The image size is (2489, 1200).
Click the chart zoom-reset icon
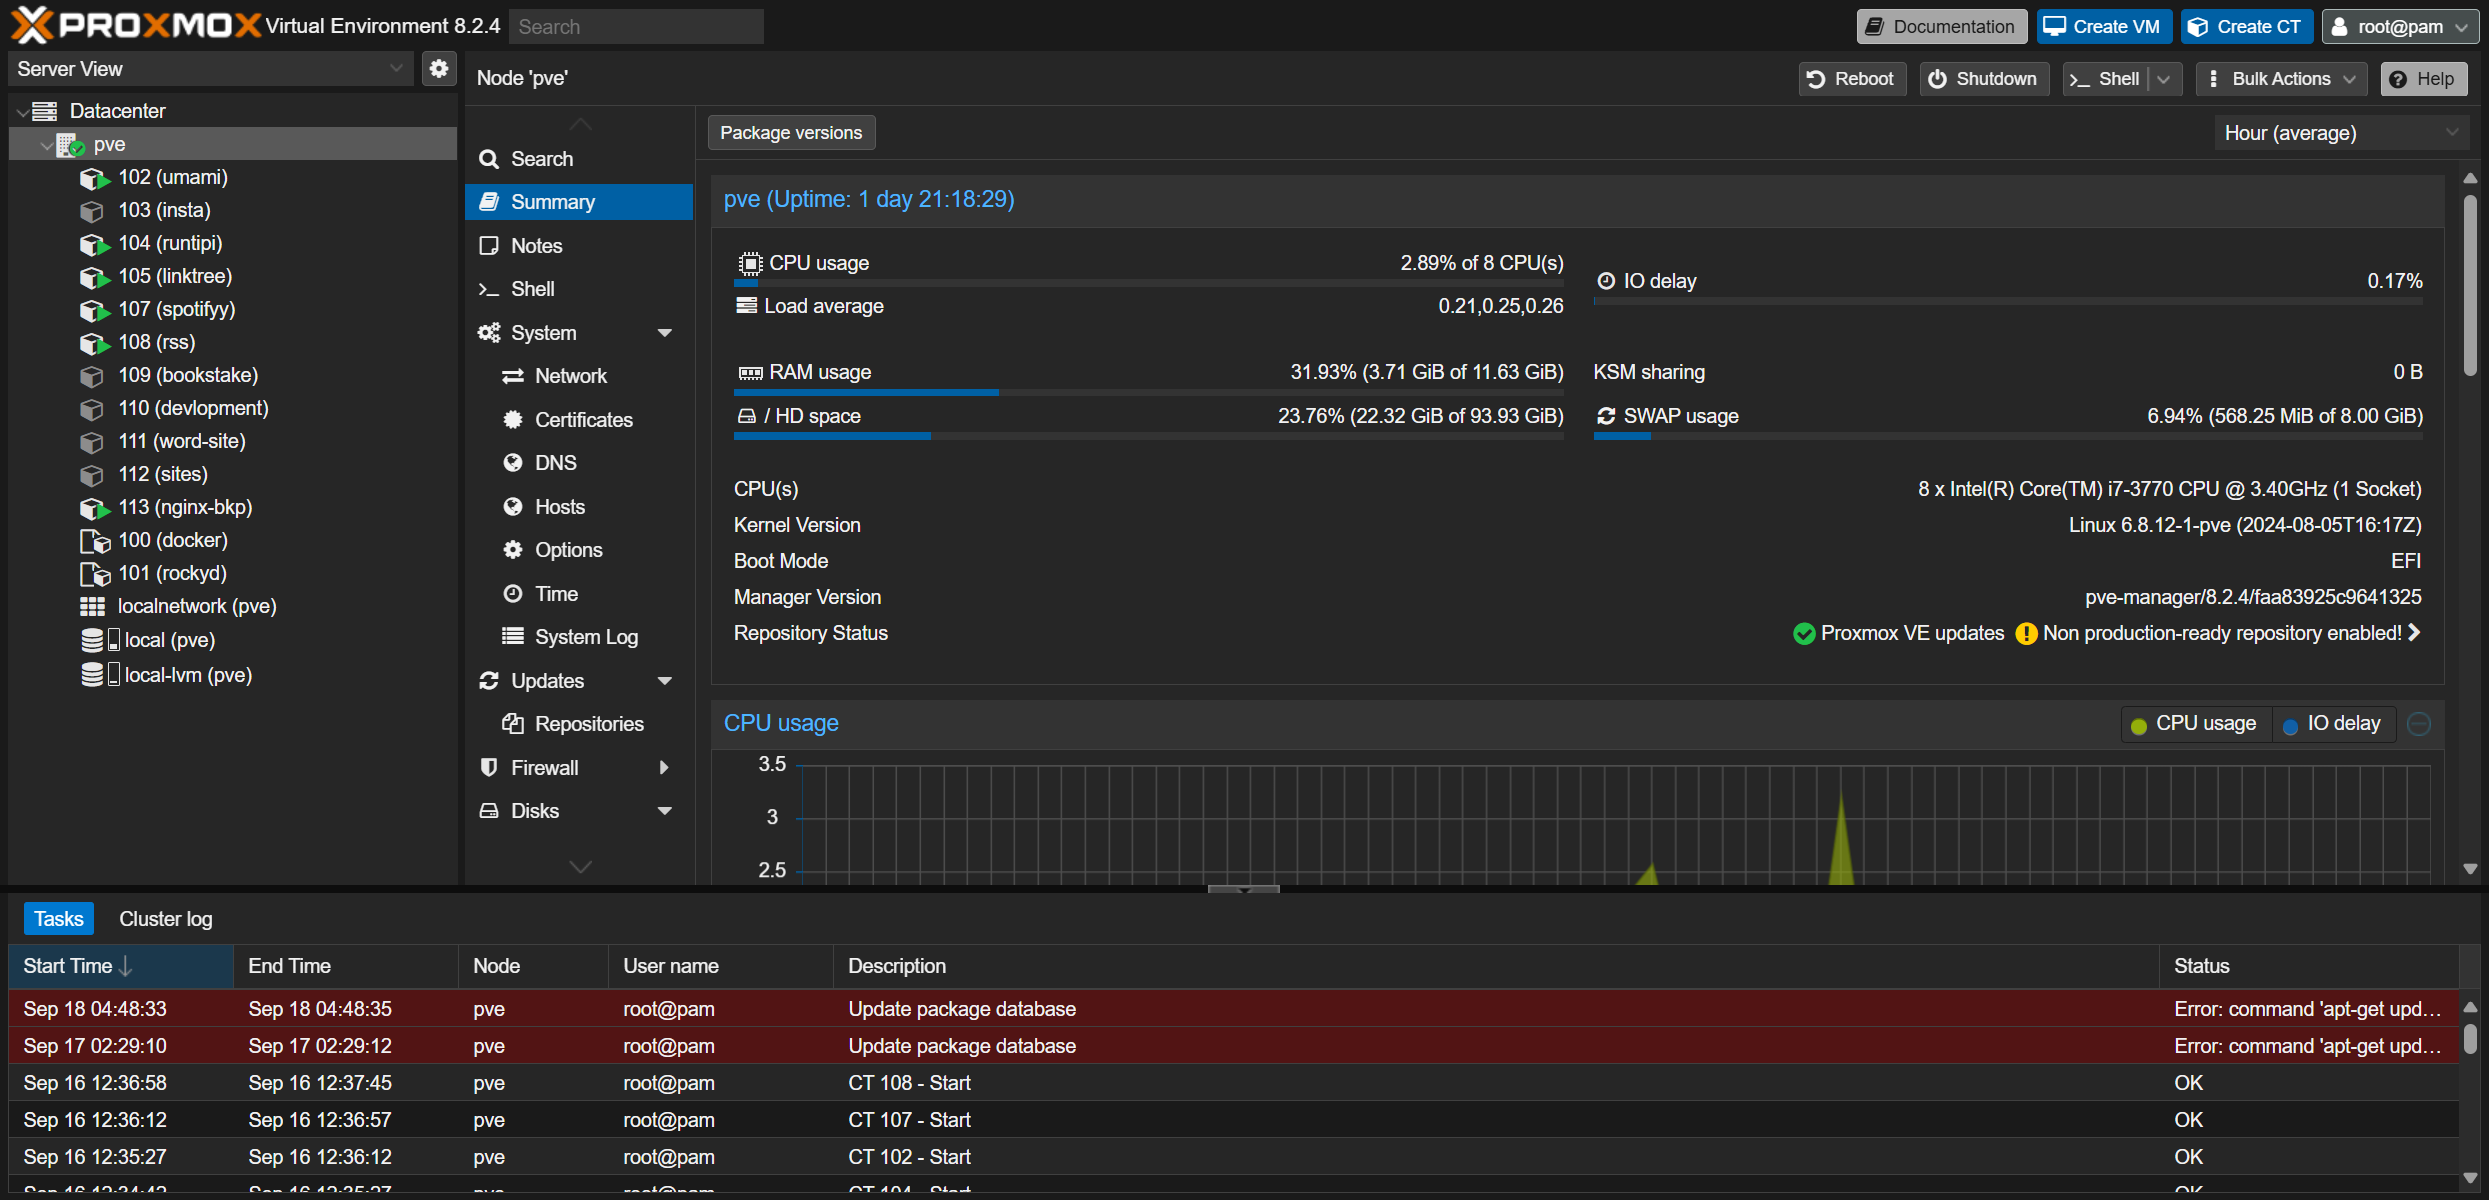click(2419, 724)
